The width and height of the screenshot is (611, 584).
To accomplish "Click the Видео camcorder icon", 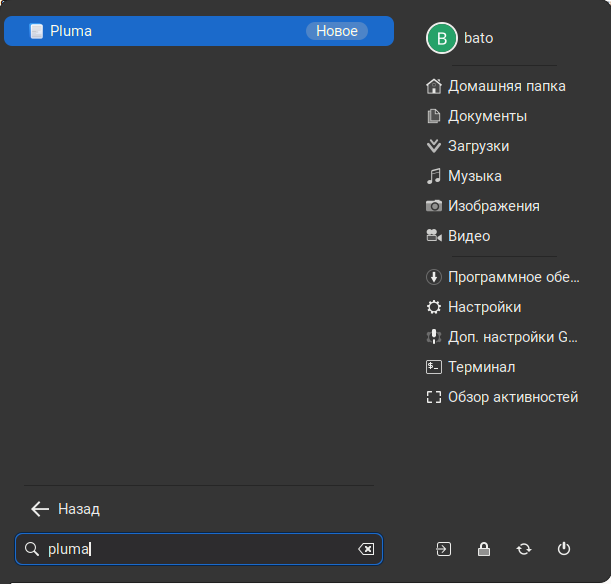I will click(434, 236).
